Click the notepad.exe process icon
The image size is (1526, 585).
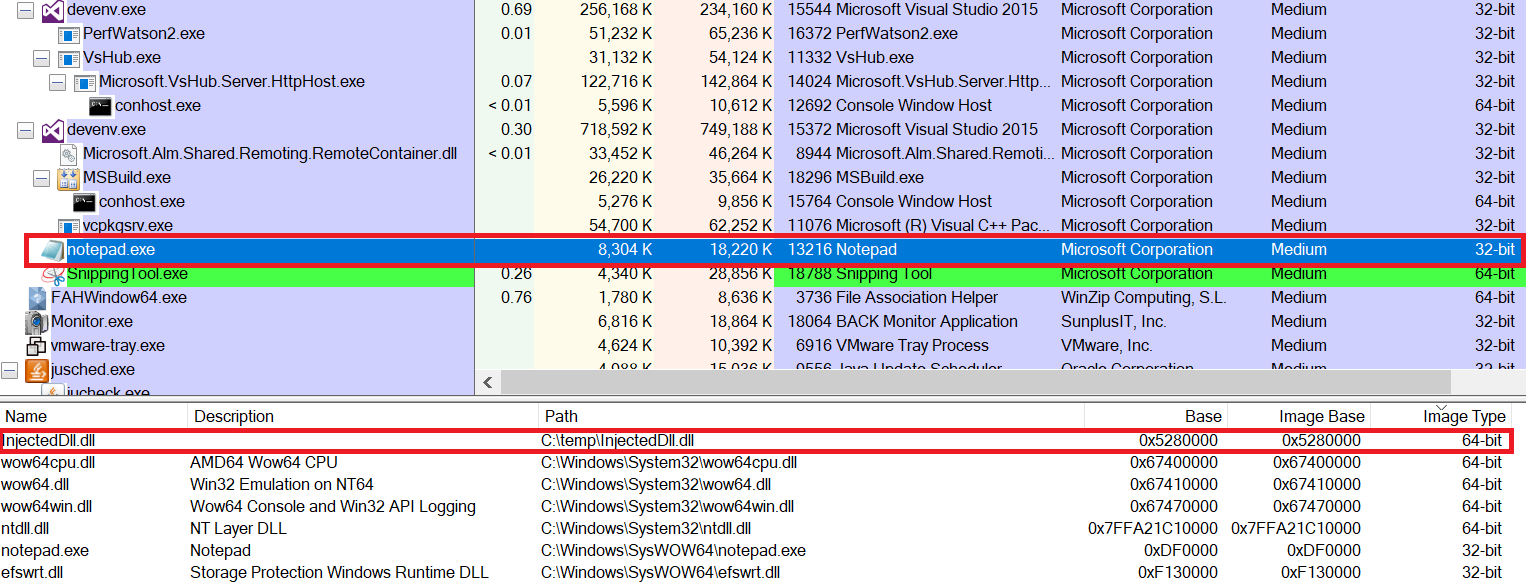point(51,251)
